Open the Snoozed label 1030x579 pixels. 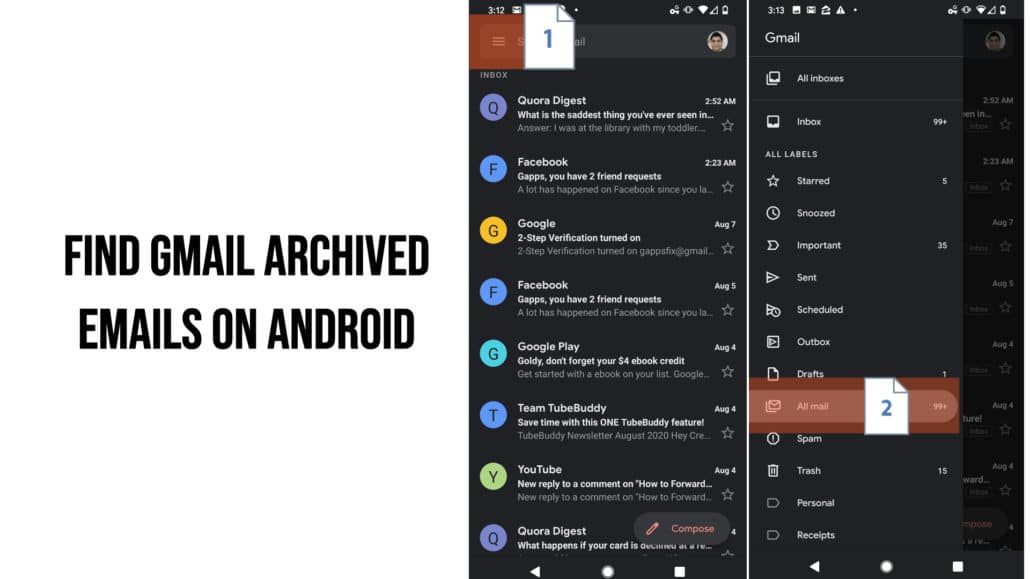855,213
